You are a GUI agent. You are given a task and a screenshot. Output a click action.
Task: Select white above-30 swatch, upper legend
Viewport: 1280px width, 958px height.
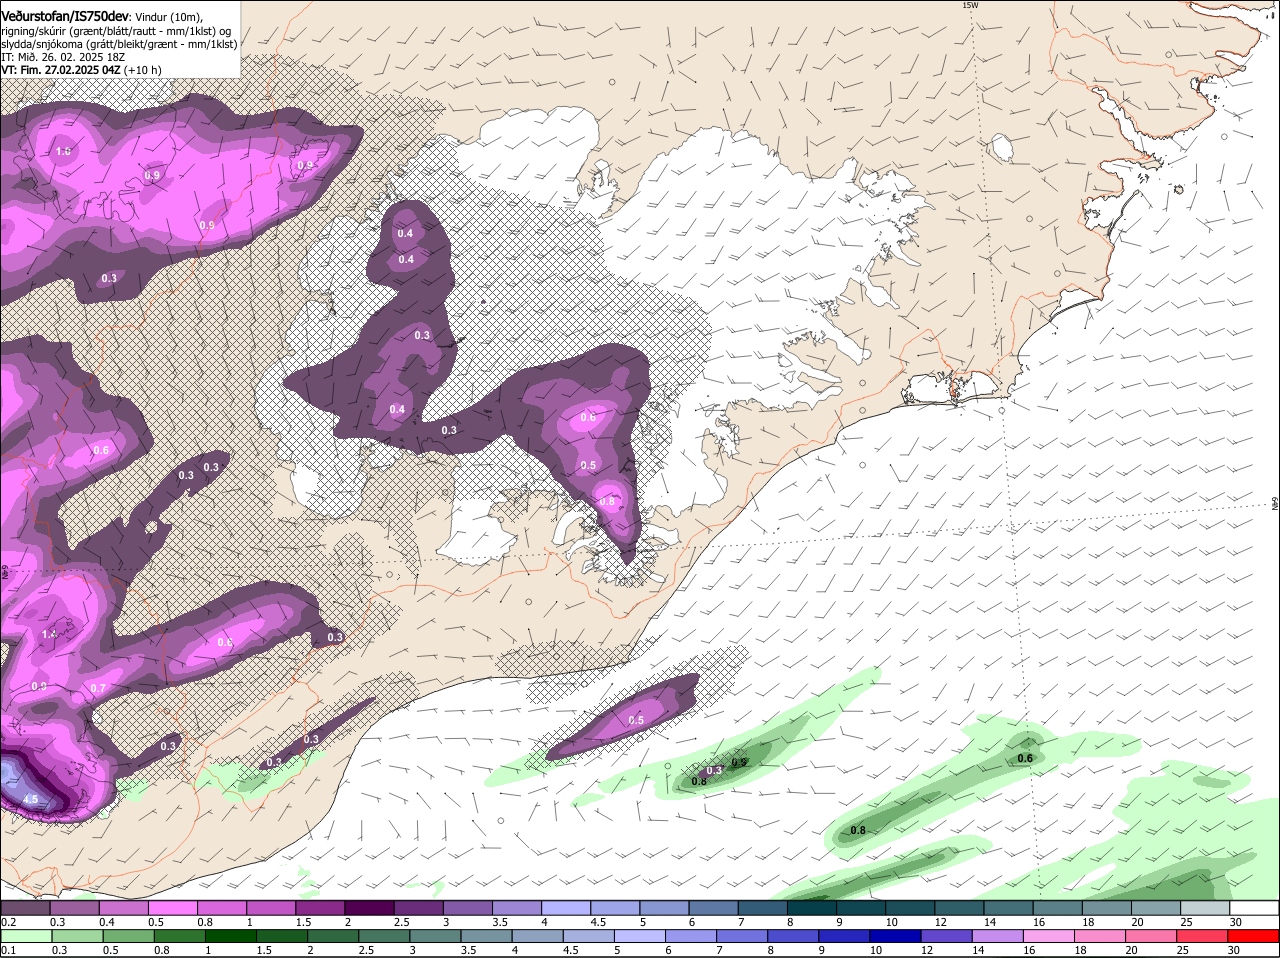(x=1255, y=908)
